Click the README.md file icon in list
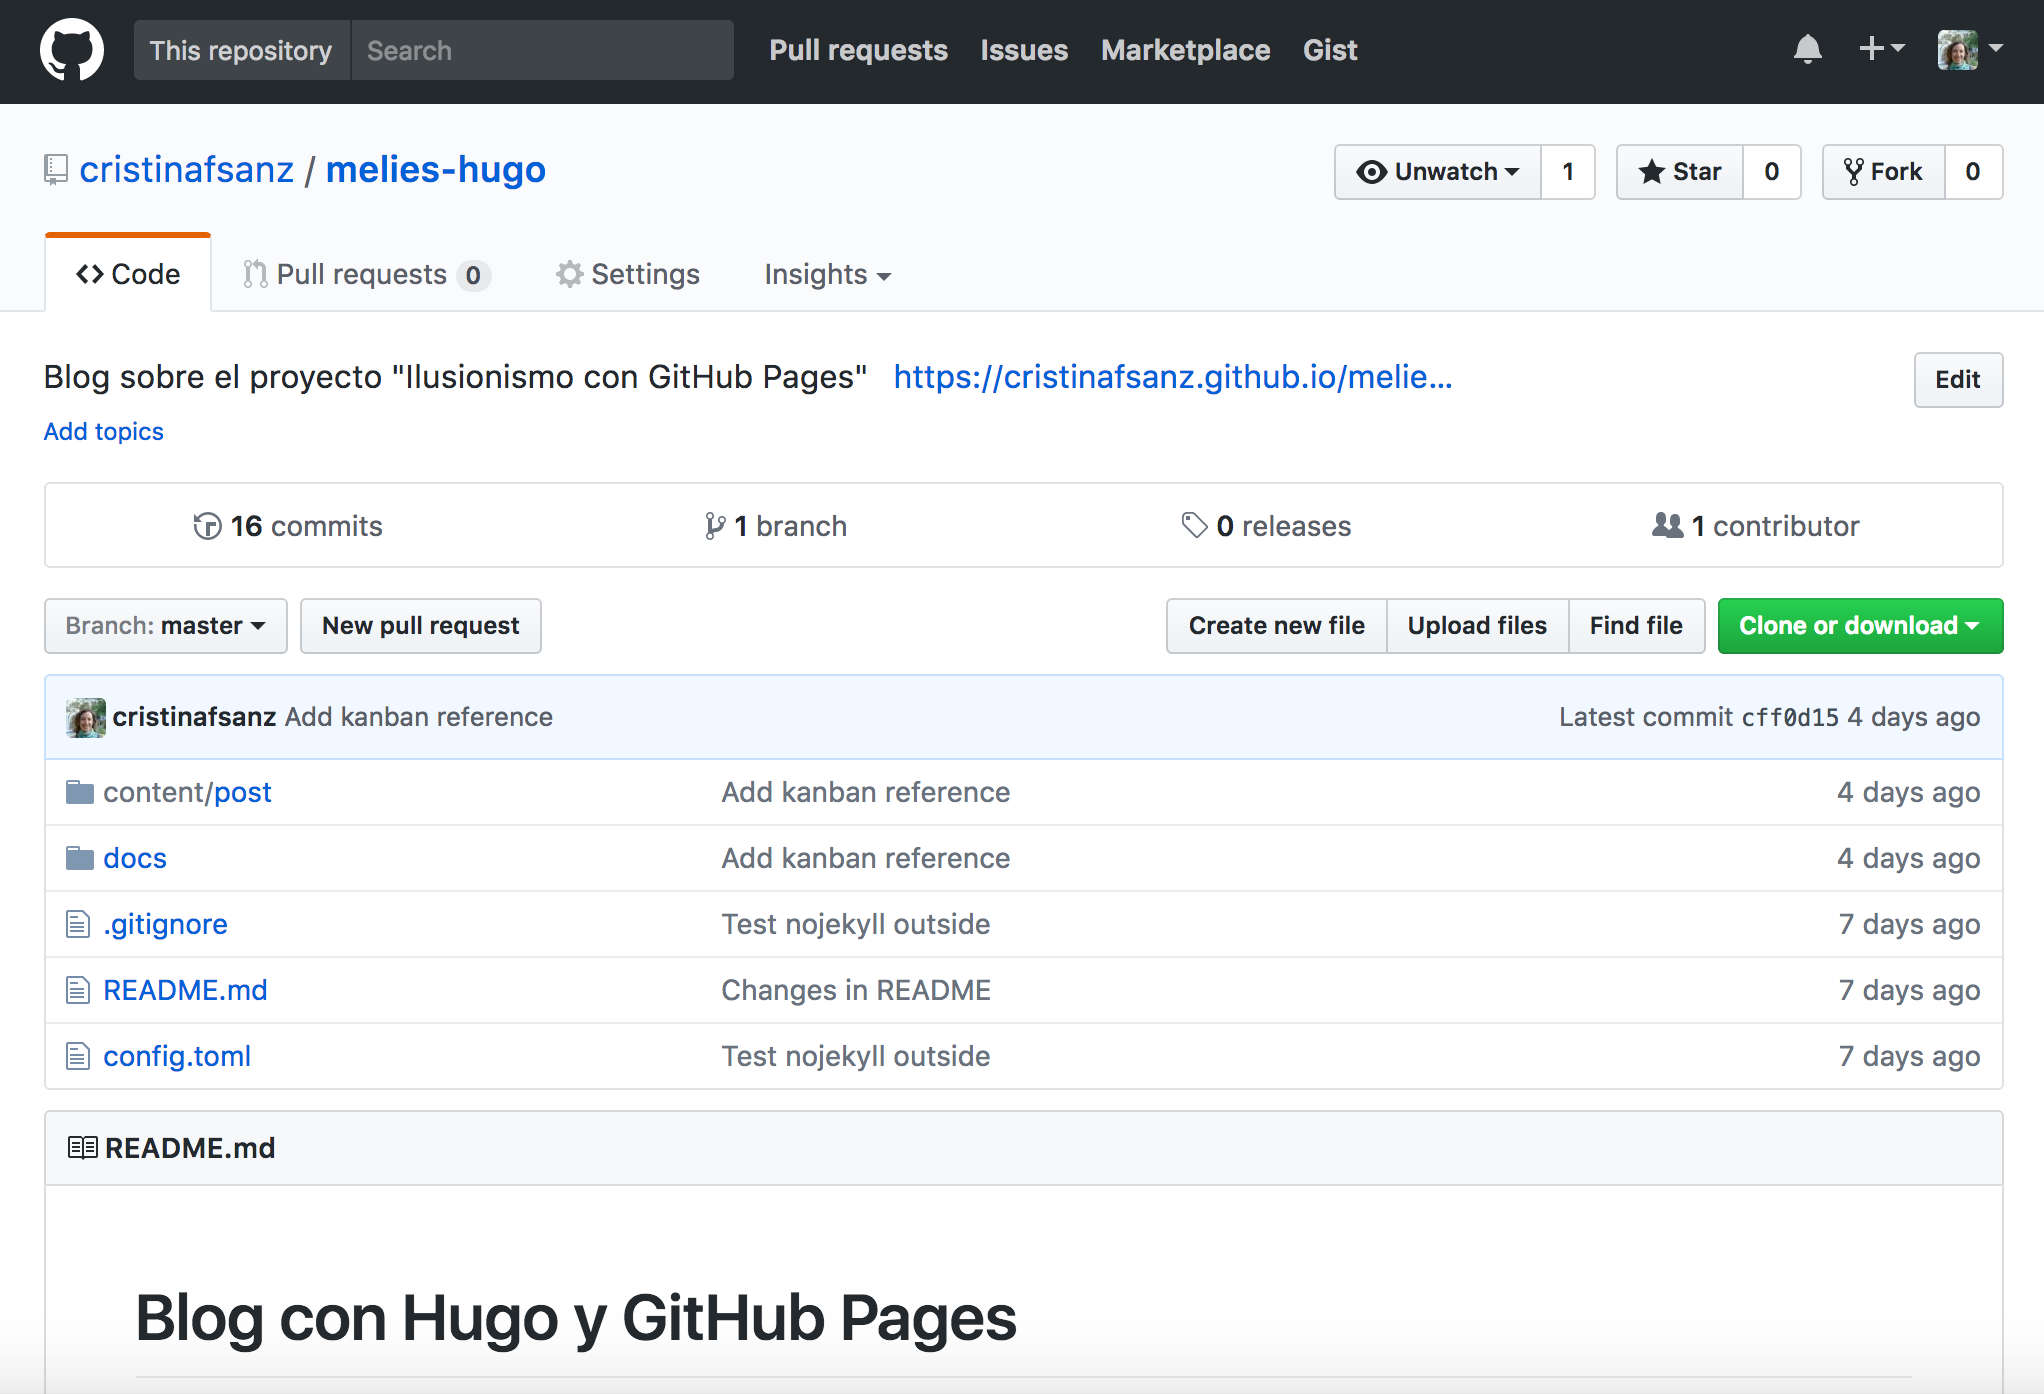The image size is (2044, 1394). point(78,990)
